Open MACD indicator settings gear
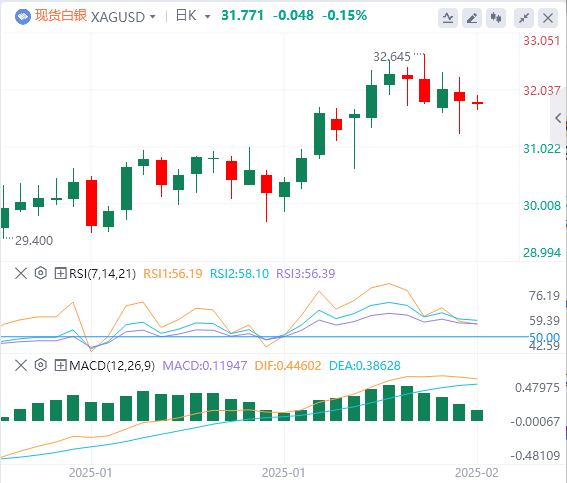This screenshot has height=483, width=567. (40, 365)
